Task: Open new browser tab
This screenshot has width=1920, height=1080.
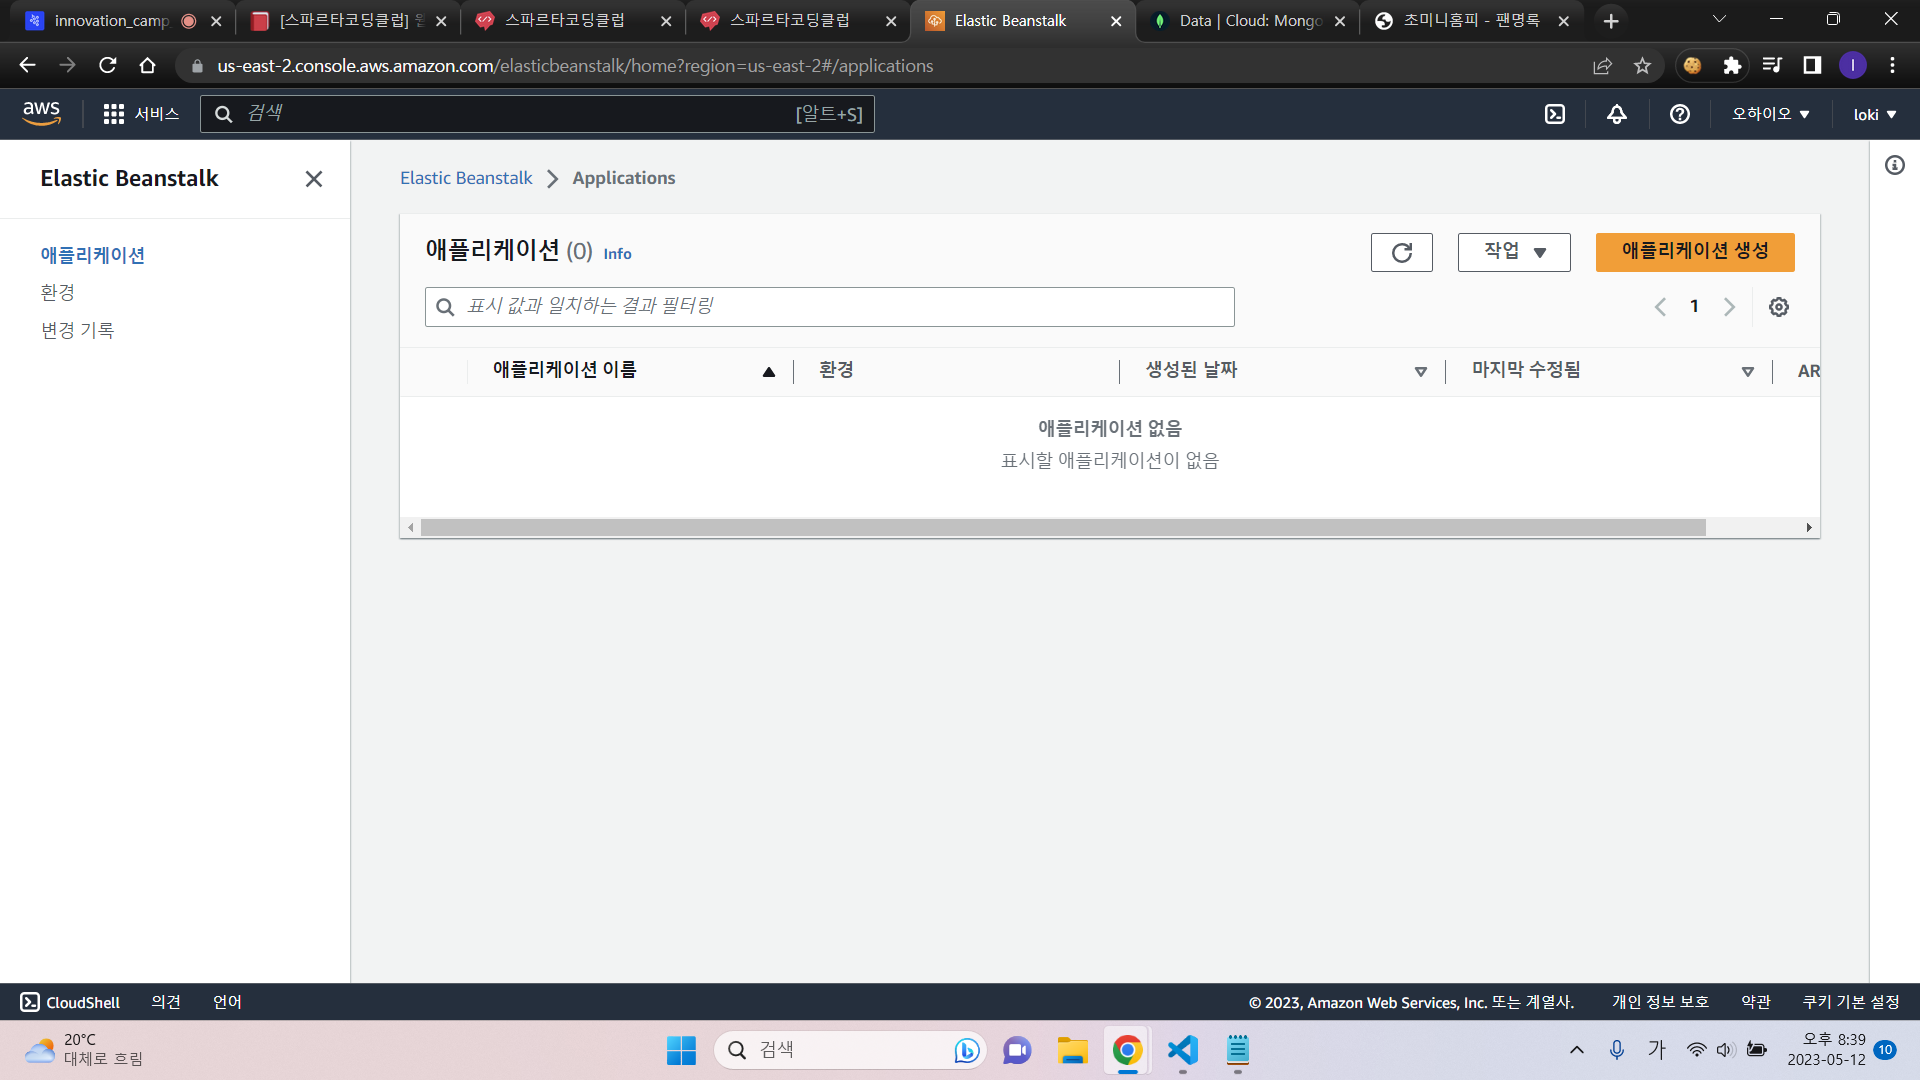Action: (1610, 21)
